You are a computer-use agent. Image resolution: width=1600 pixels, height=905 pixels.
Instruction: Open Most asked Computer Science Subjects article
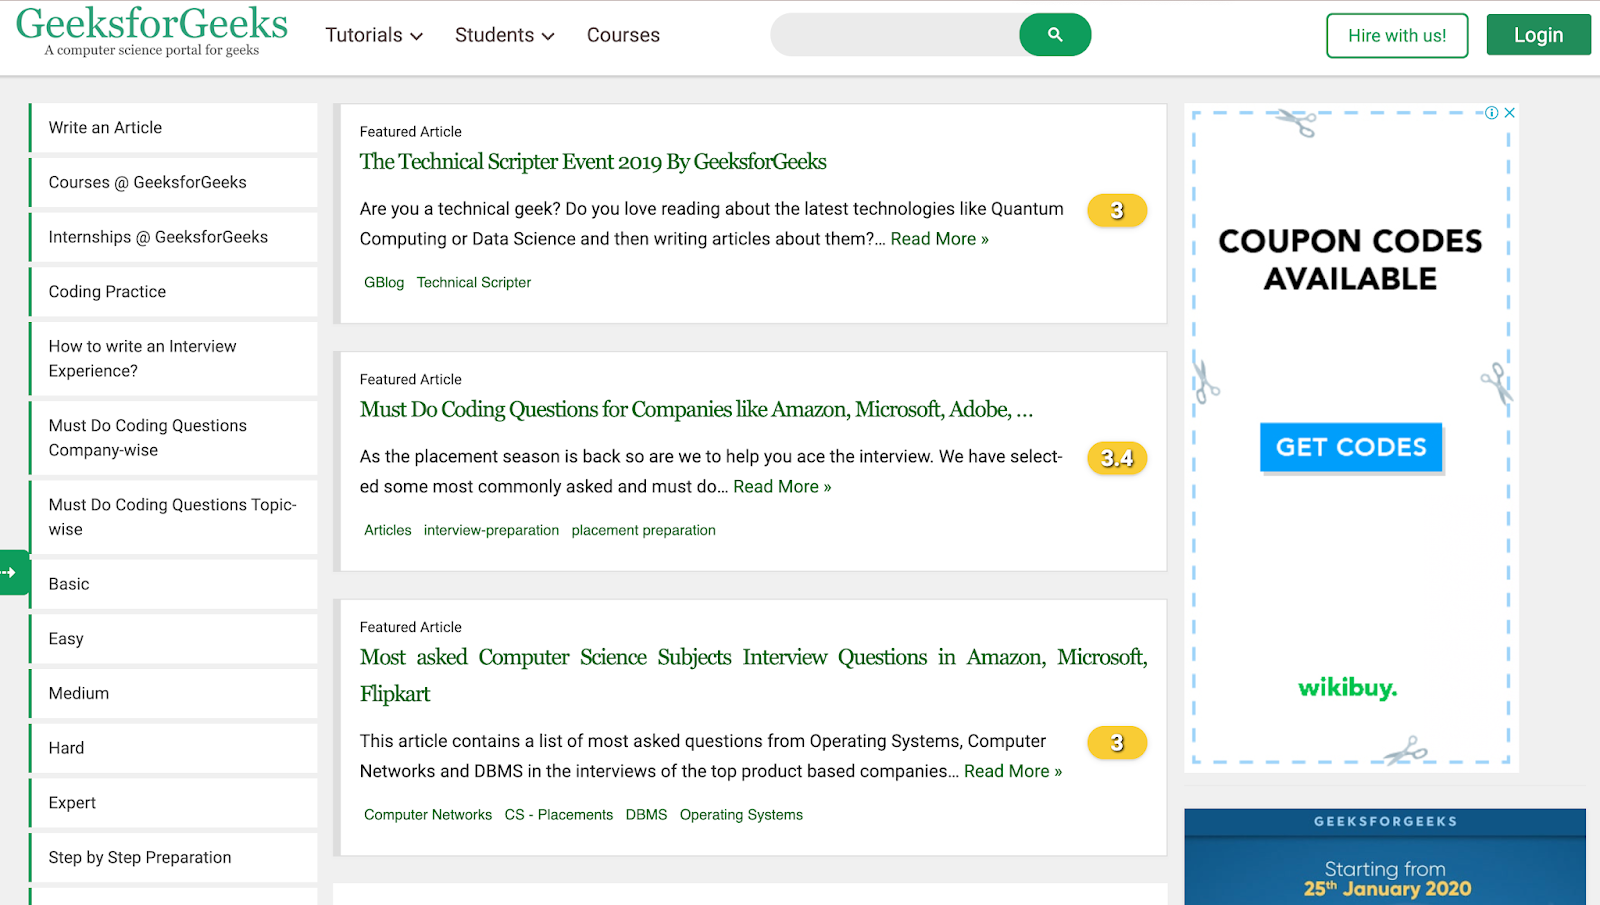point(753,675)
